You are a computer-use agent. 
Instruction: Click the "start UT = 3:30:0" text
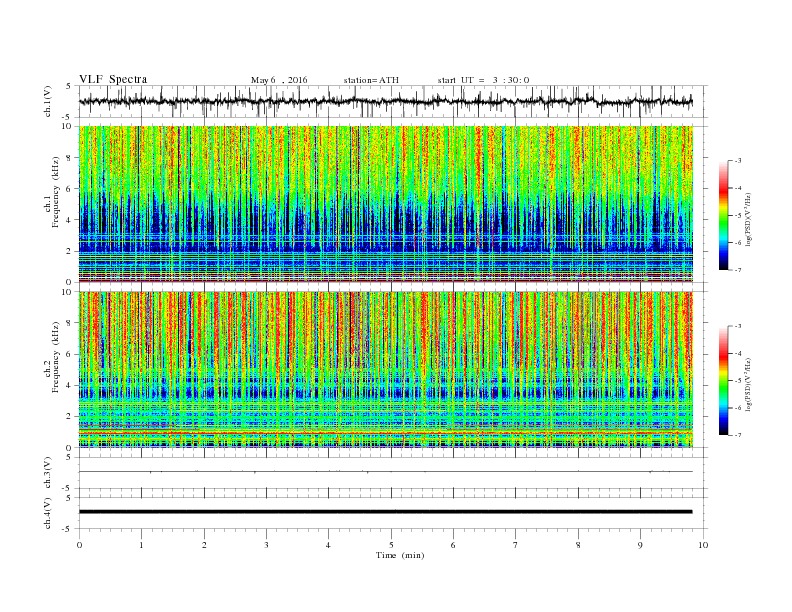point(483,80)
